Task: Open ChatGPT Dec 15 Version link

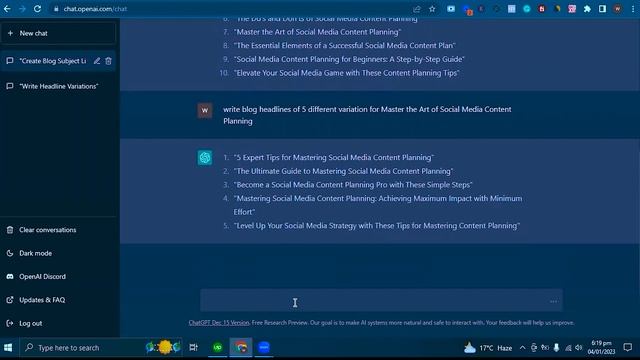Action: (219, 322)
